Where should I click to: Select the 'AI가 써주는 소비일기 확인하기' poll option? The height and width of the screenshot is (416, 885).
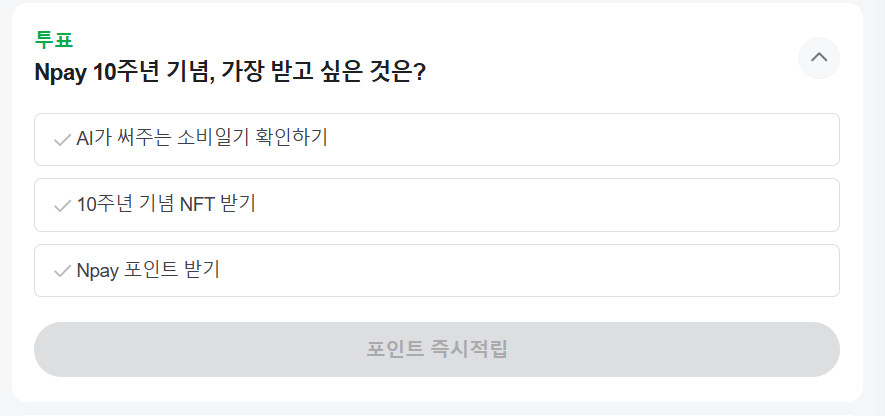(436, 139)
